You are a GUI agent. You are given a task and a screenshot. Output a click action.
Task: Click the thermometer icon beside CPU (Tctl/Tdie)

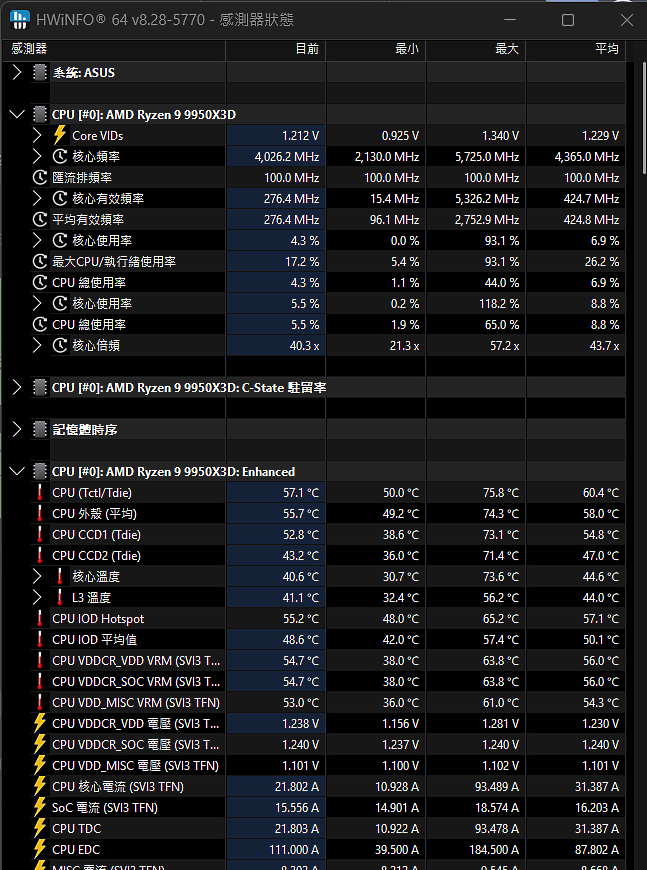tap(39, 493)
